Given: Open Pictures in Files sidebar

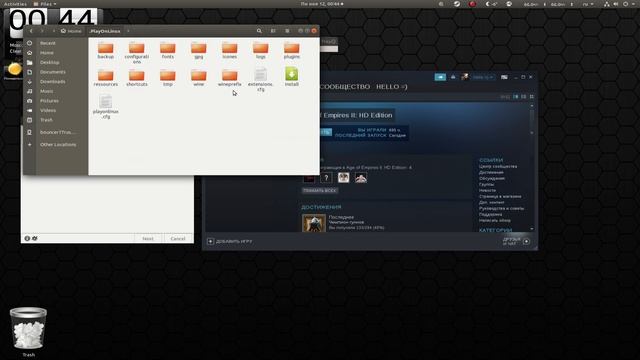Looking at the screenshot, I should (49, 101).
